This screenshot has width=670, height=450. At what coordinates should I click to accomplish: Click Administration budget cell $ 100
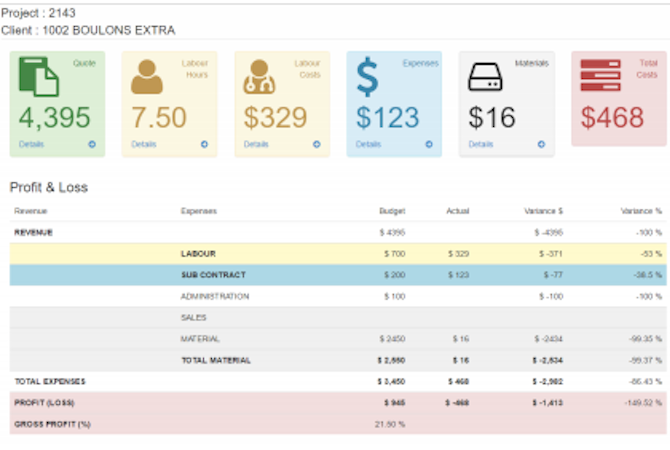click(x=394, y=296)
